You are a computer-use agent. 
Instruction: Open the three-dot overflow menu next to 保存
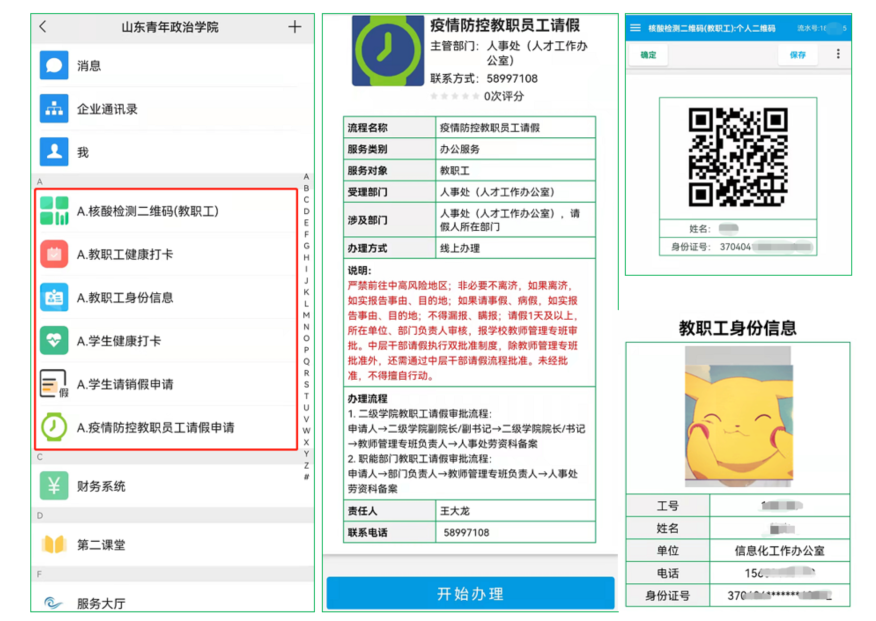click(x=838, y=55)
